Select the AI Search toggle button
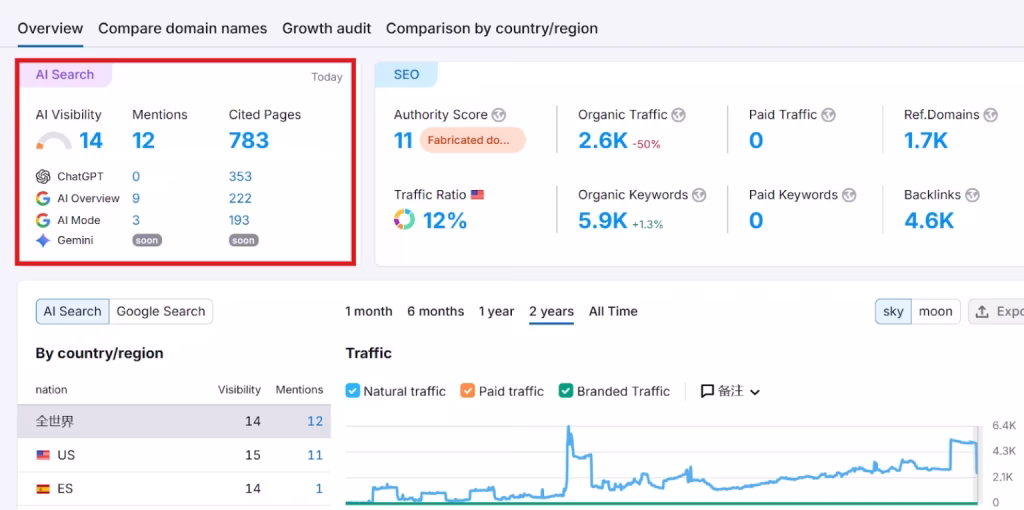This screenshot has width=1024, height=510. click(x=72, y=311)
